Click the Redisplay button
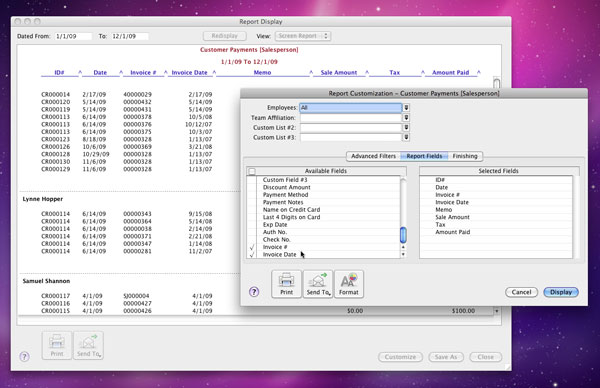The width and height of the screenshot is (600, 388). [x=225, y=36]
